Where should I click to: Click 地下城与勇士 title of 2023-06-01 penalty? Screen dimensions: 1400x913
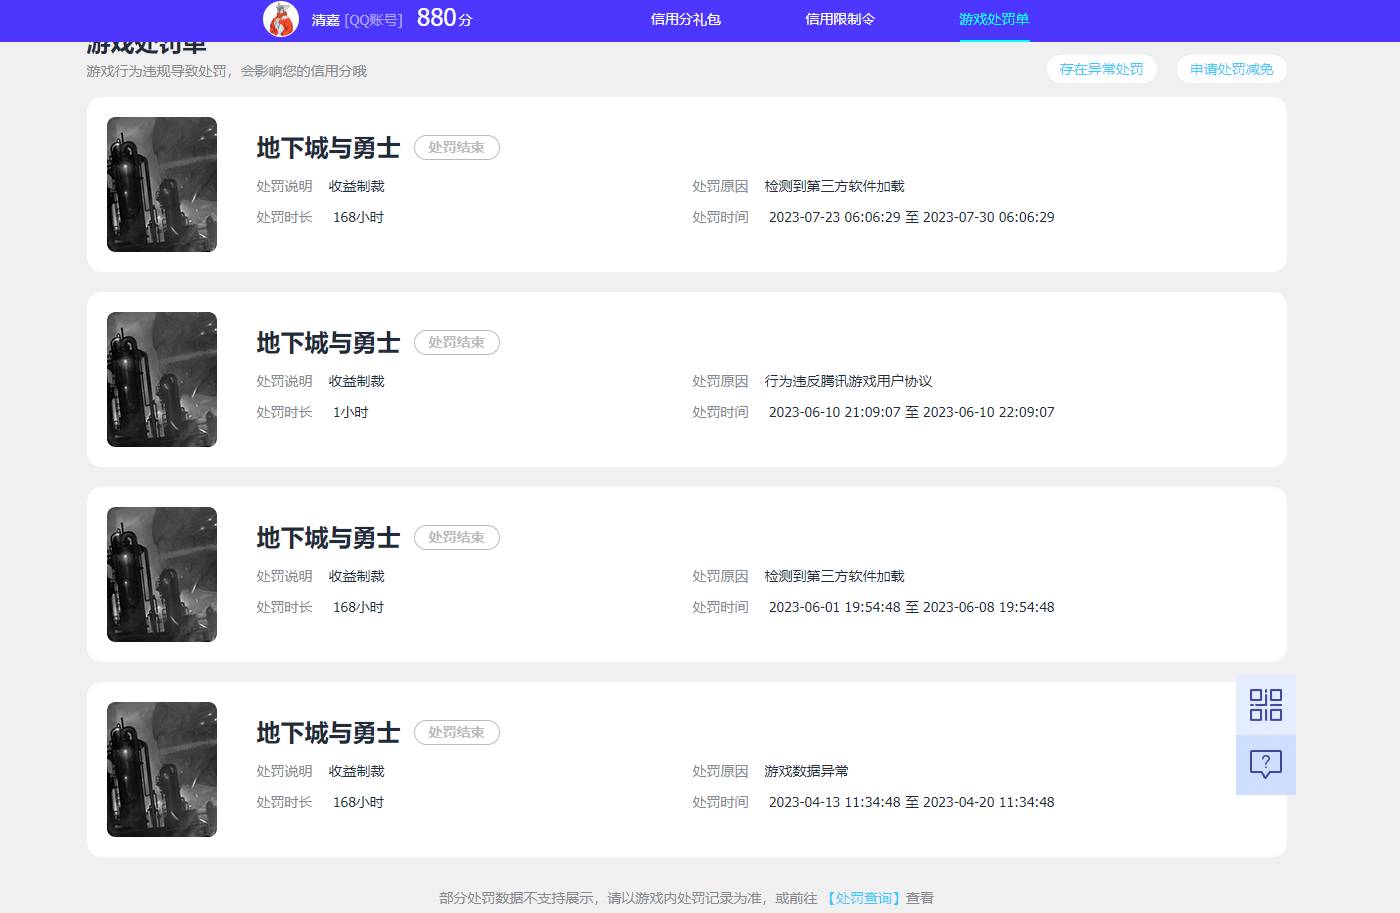[x=328, y=538]
